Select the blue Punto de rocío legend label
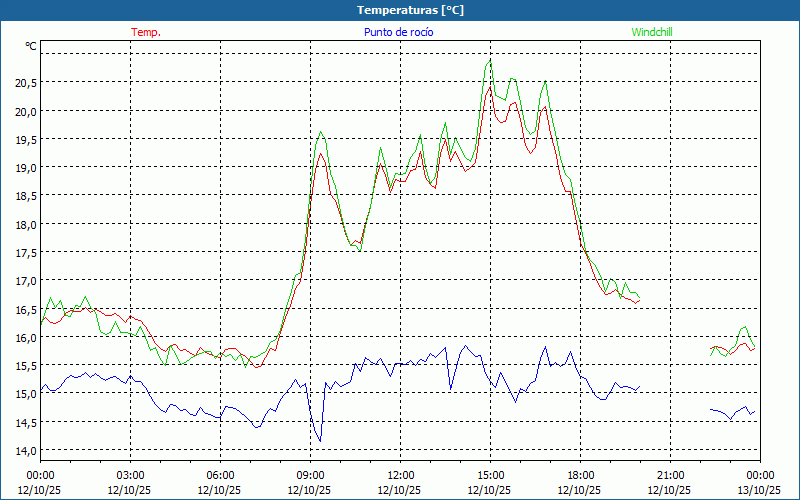 coord(399,32)
